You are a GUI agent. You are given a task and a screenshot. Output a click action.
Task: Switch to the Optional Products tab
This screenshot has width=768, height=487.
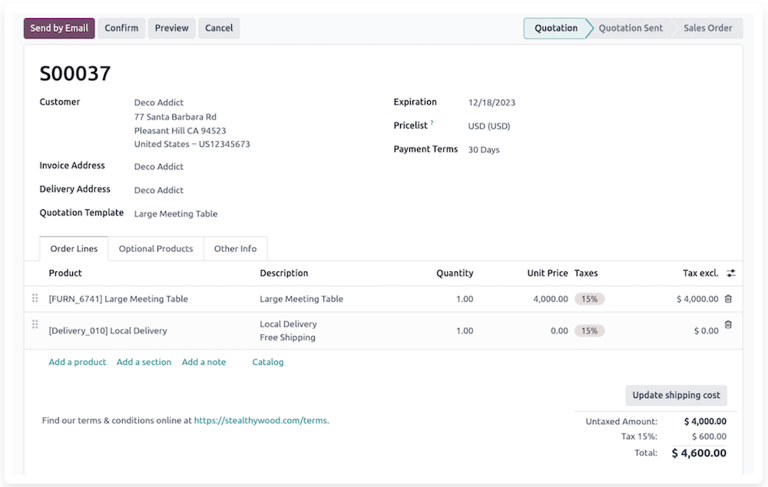coord(156,248)
